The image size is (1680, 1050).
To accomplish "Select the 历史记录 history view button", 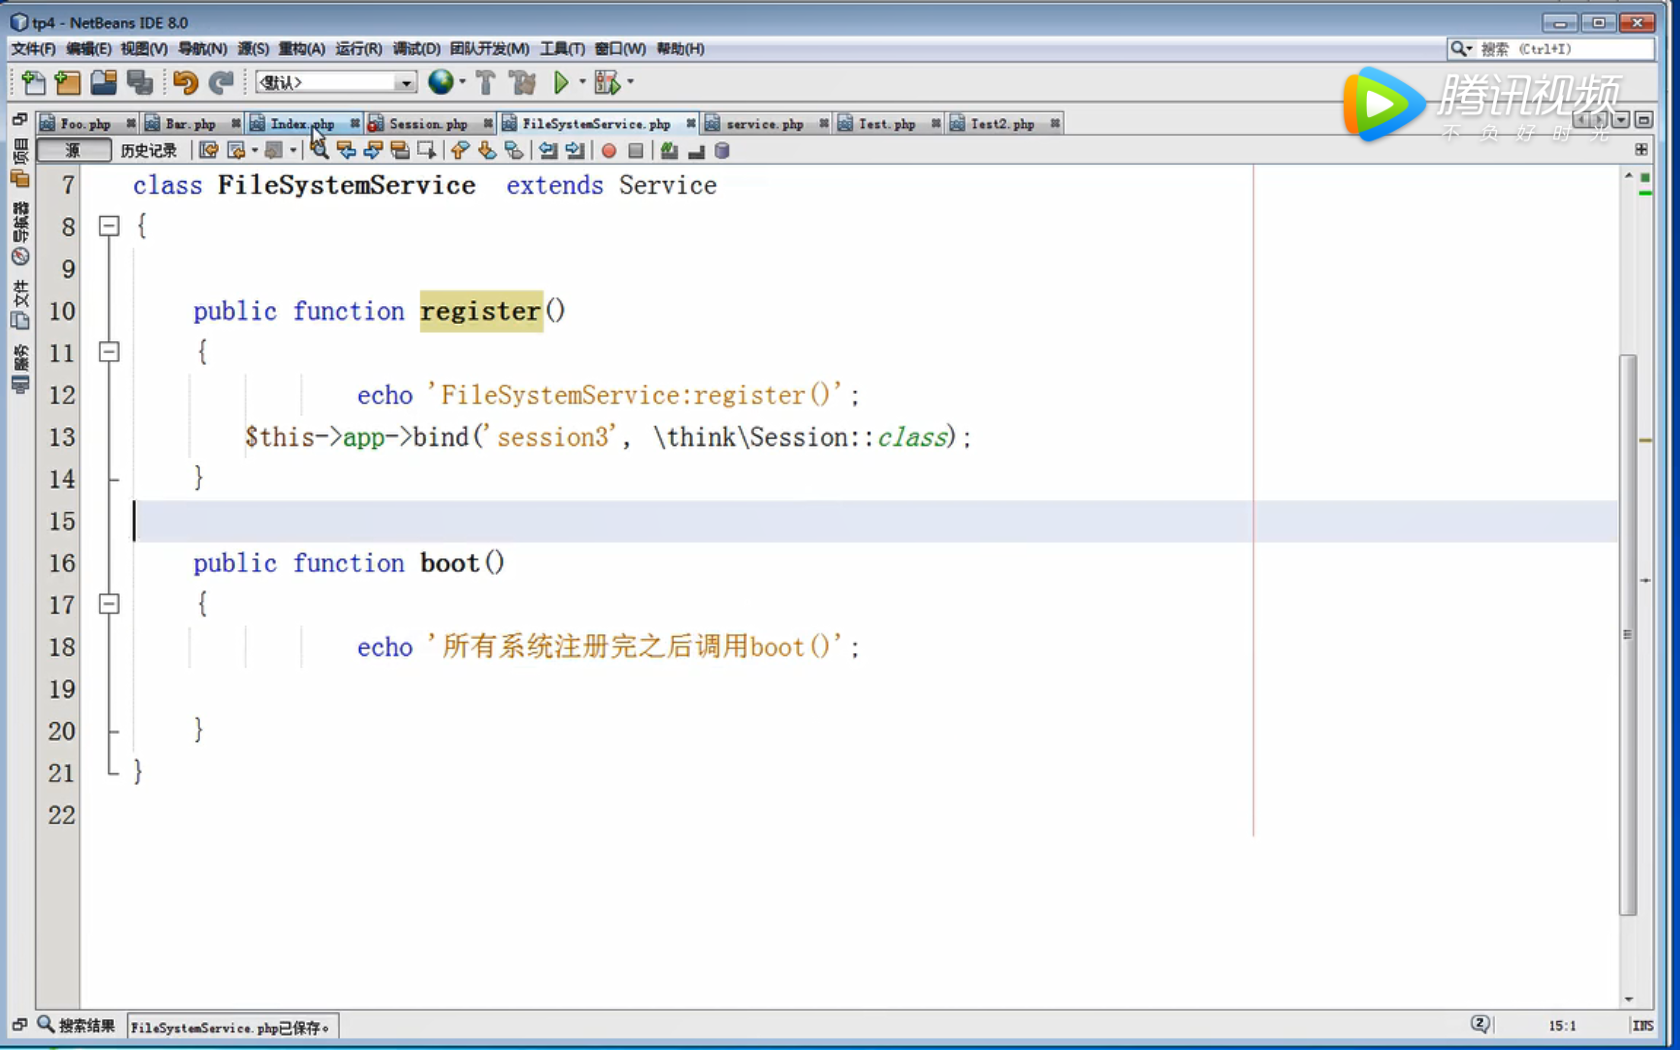I will 148,150.
